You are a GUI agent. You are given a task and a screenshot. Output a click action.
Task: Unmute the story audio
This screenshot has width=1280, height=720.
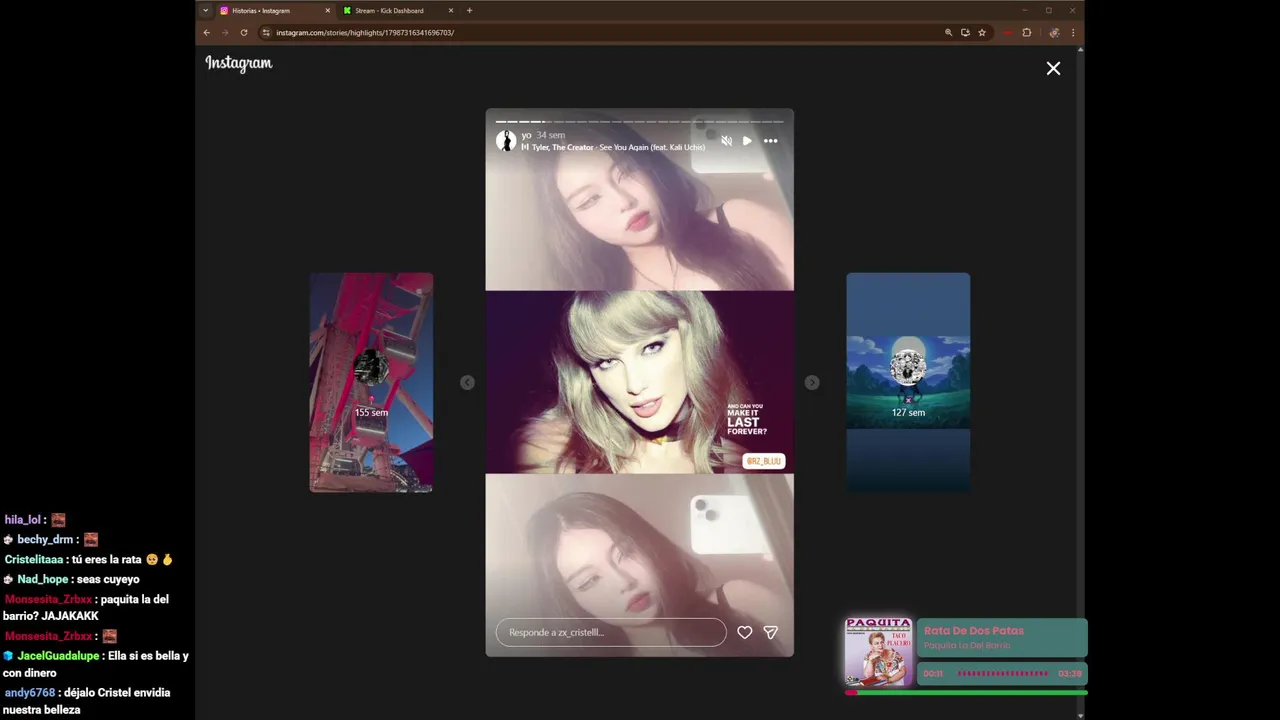coord(726,141)
